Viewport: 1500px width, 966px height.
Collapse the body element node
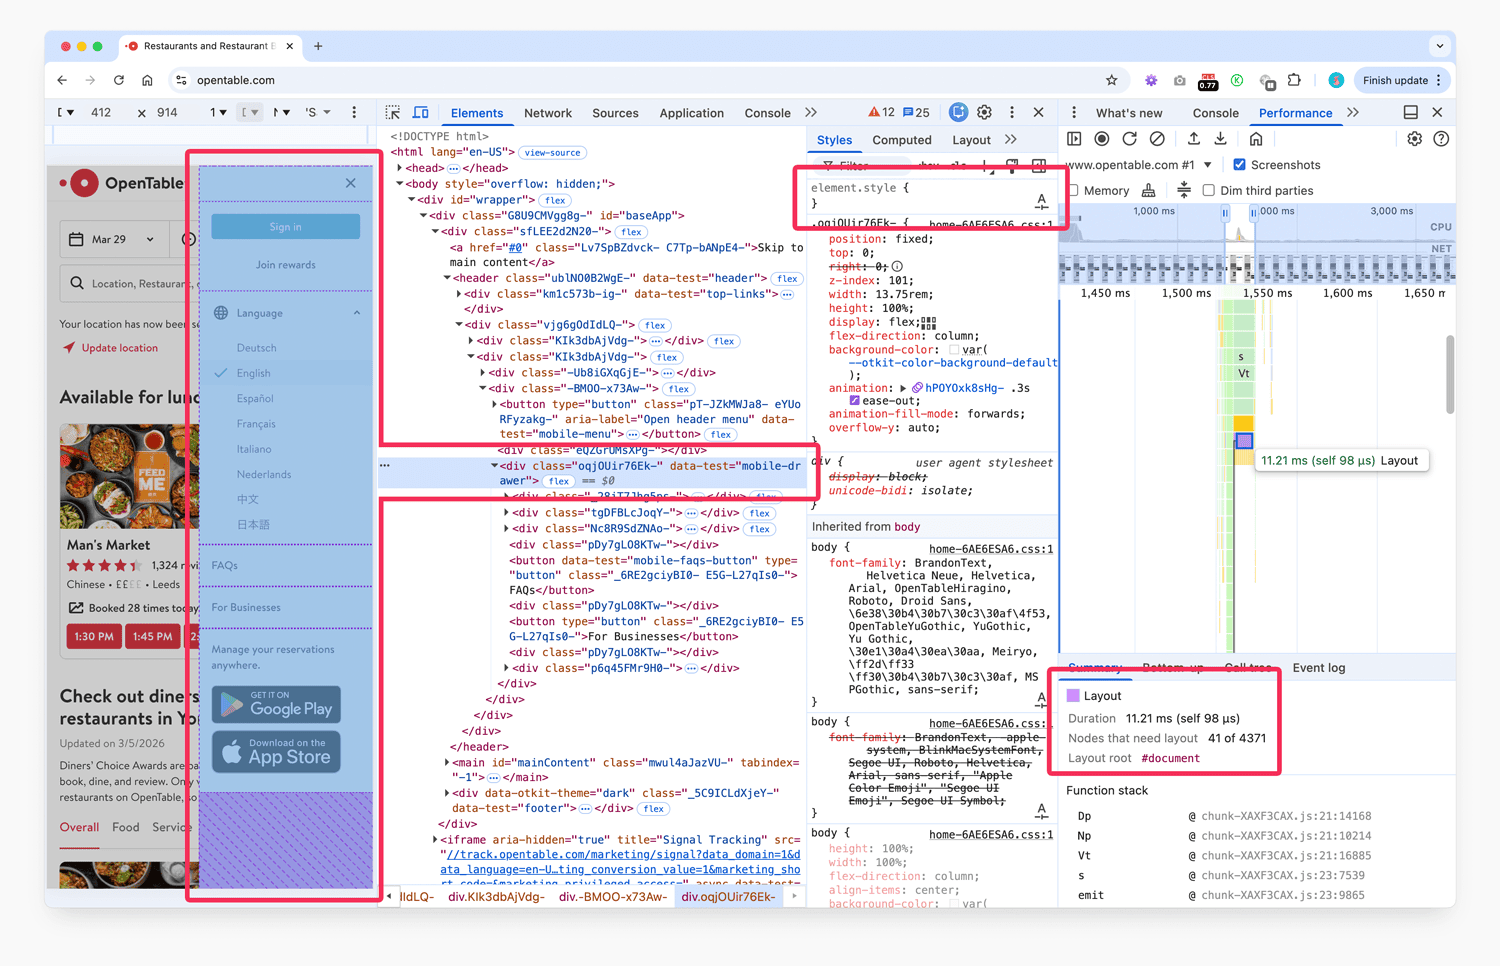tap(399, 184)
